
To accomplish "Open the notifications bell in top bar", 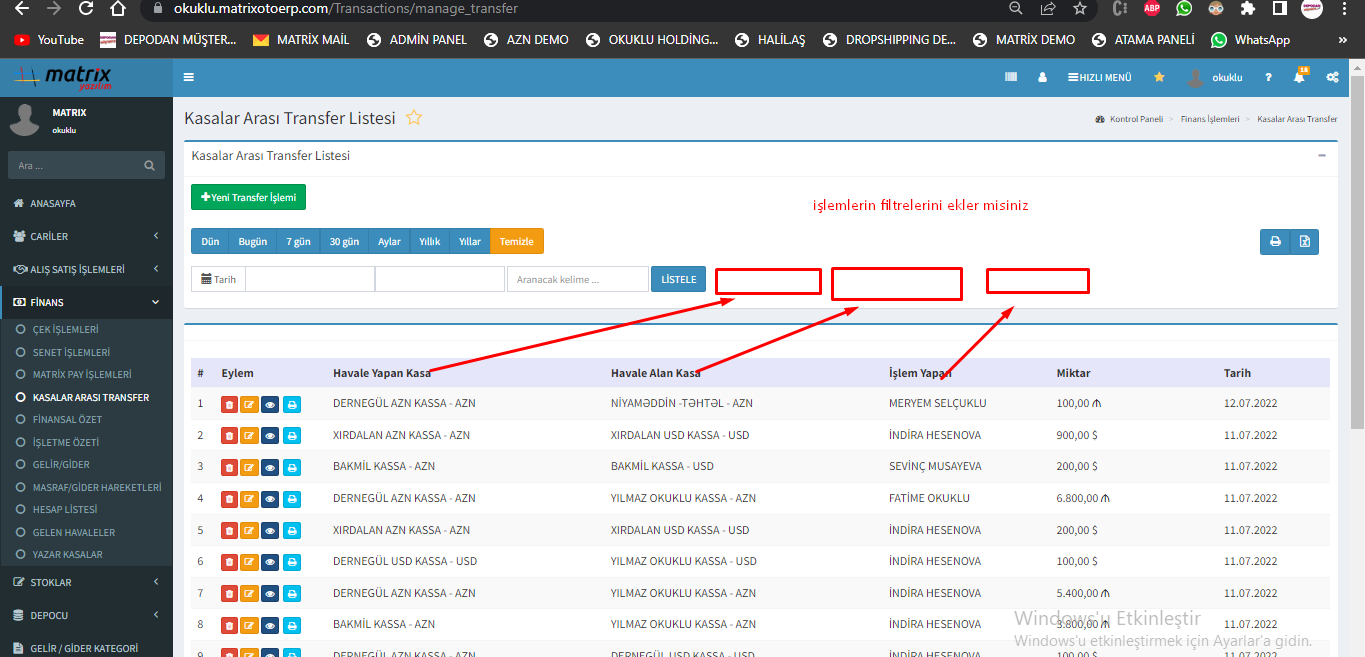I will (x=1299, y=78).
